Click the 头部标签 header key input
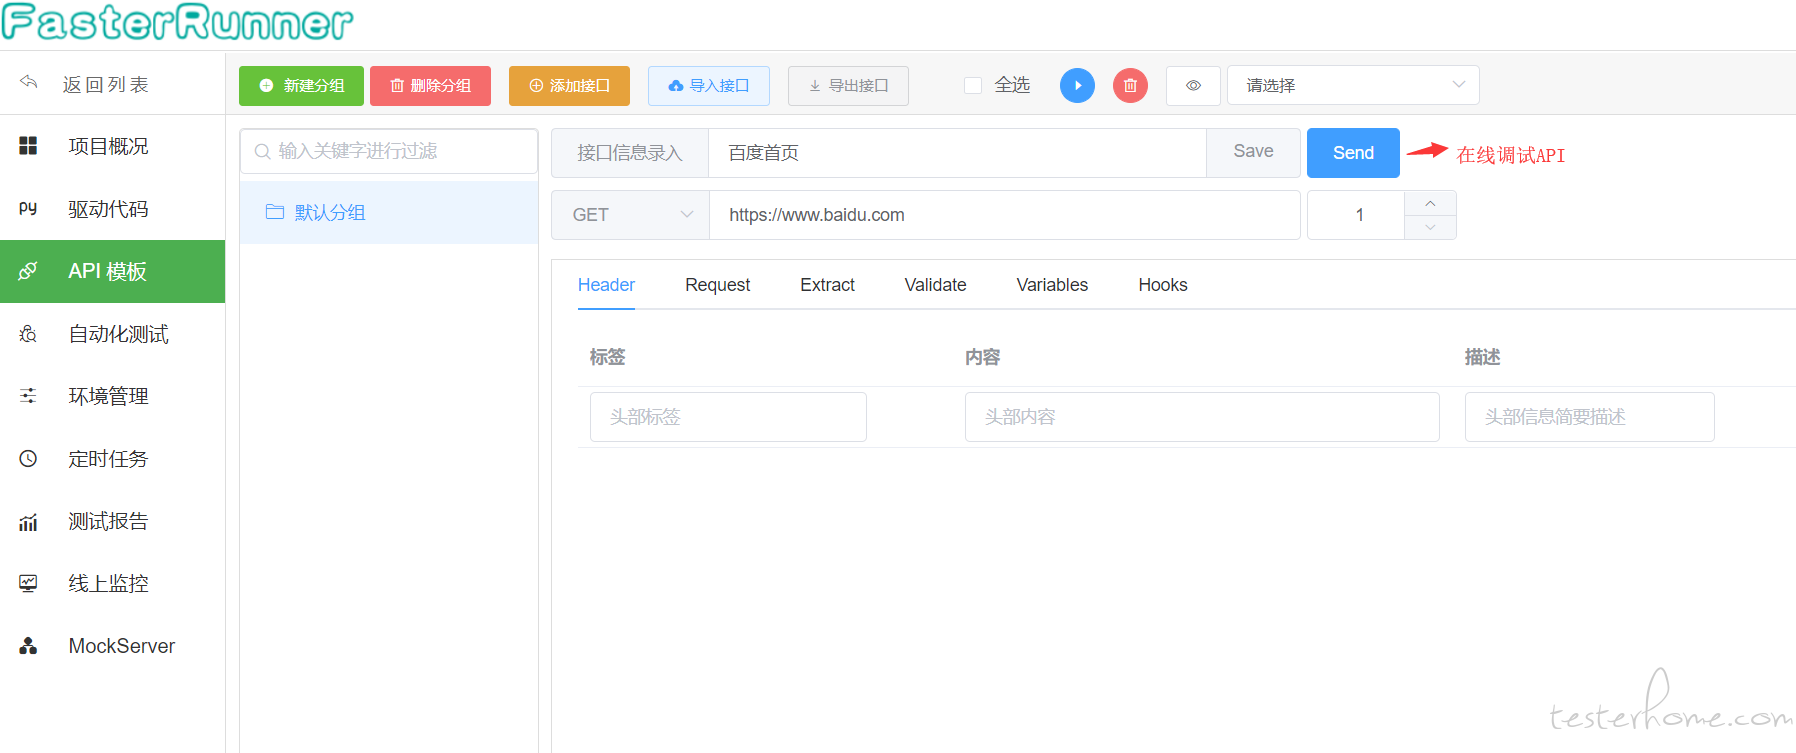The image size is (1796, 753). coord(728,417)
